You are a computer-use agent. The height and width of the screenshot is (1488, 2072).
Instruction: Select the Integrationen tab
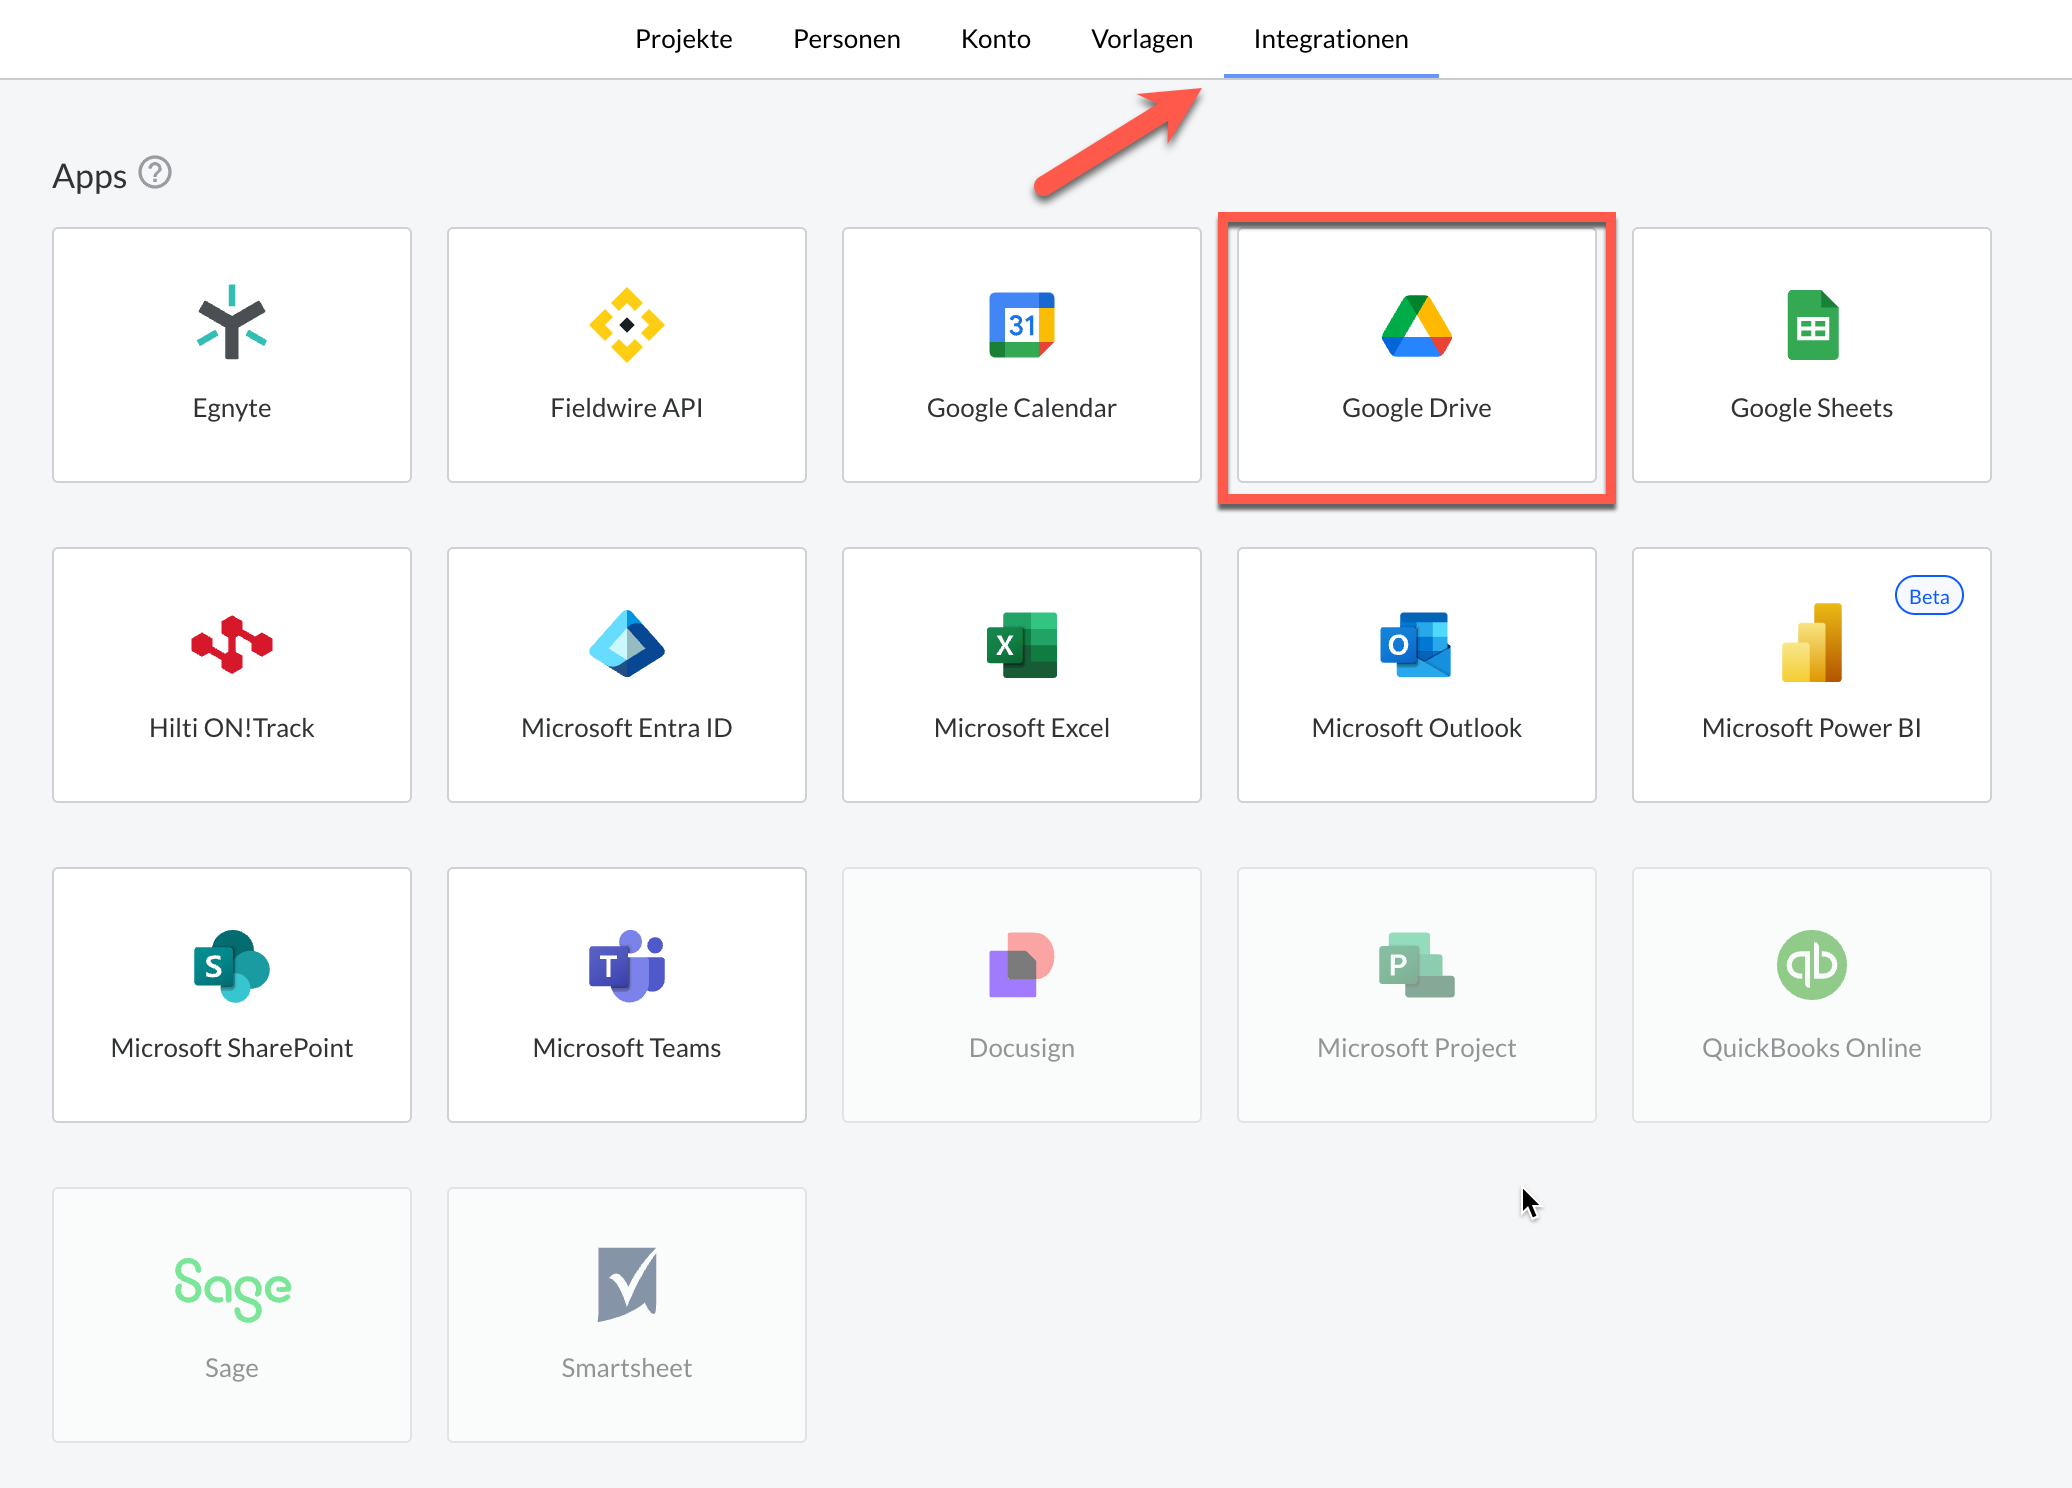tap(1331, 39)
